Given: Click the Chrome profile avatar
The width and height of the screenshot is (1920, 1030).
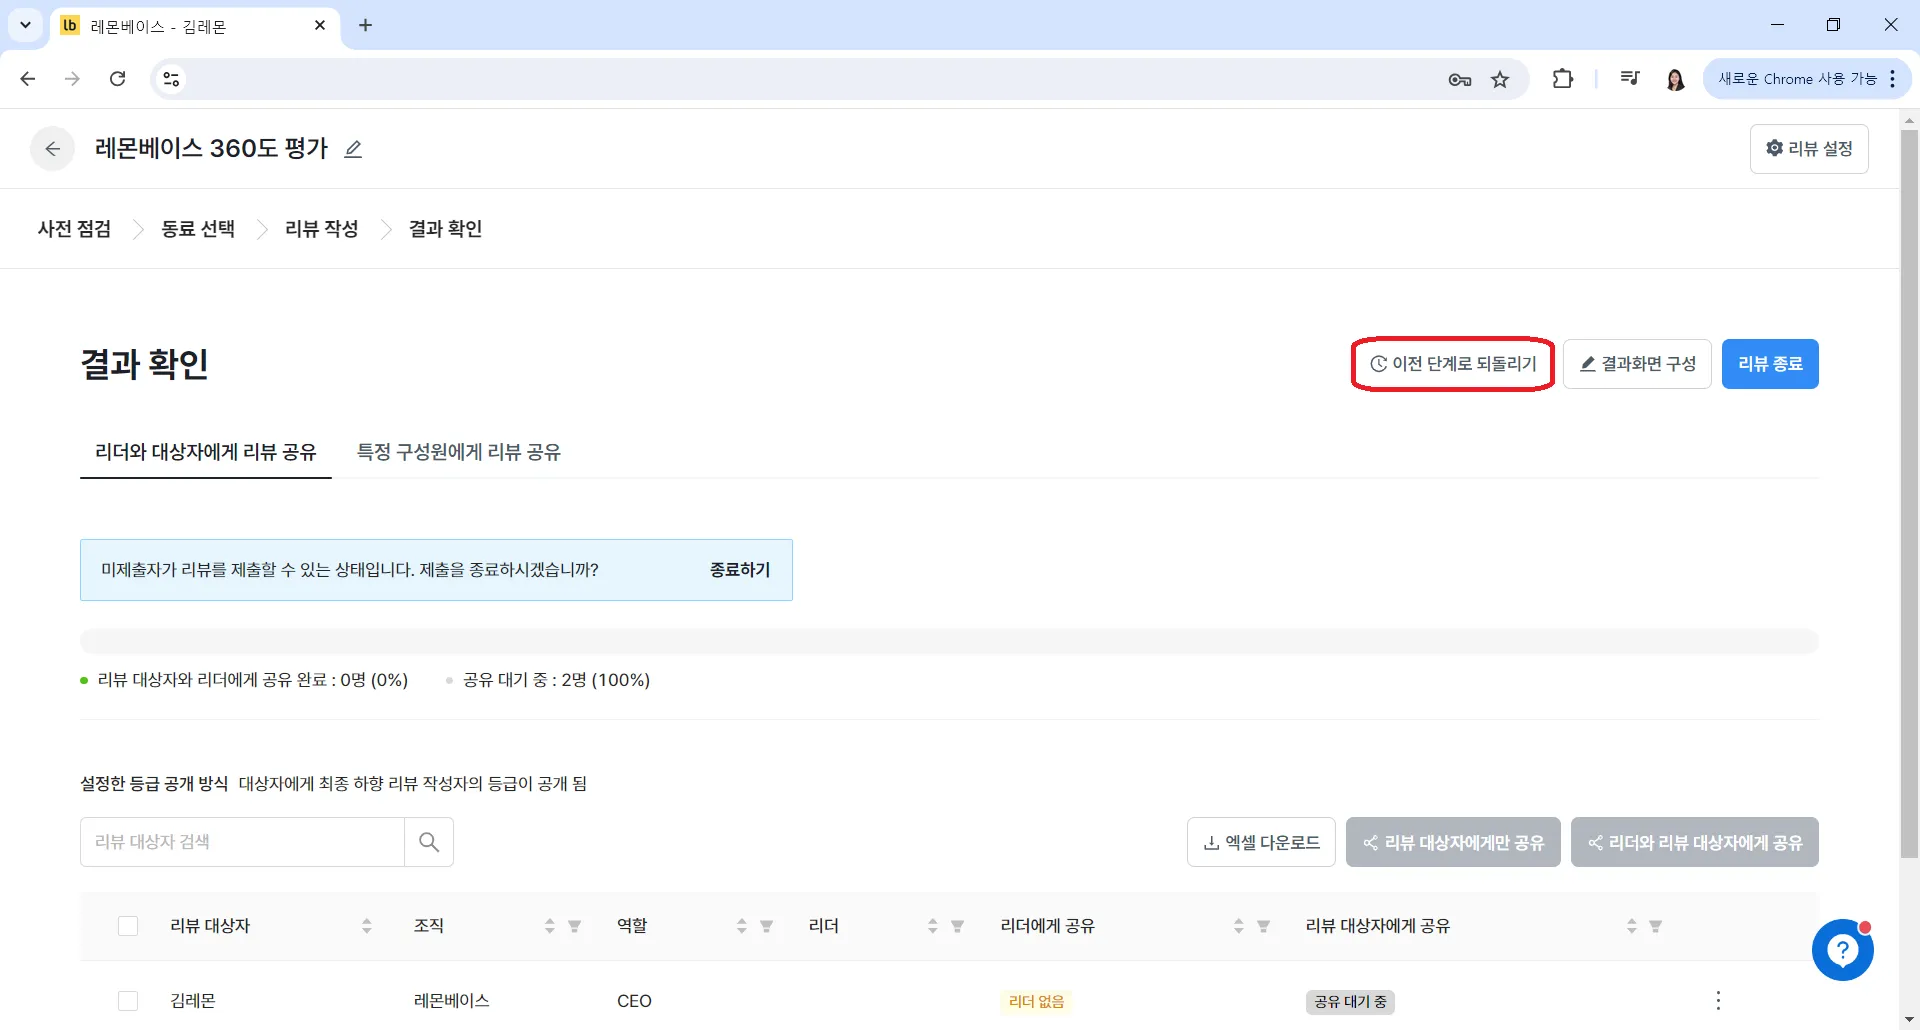Looking at the screenshot, I should pyautogui.click(x=1675, y=79).
